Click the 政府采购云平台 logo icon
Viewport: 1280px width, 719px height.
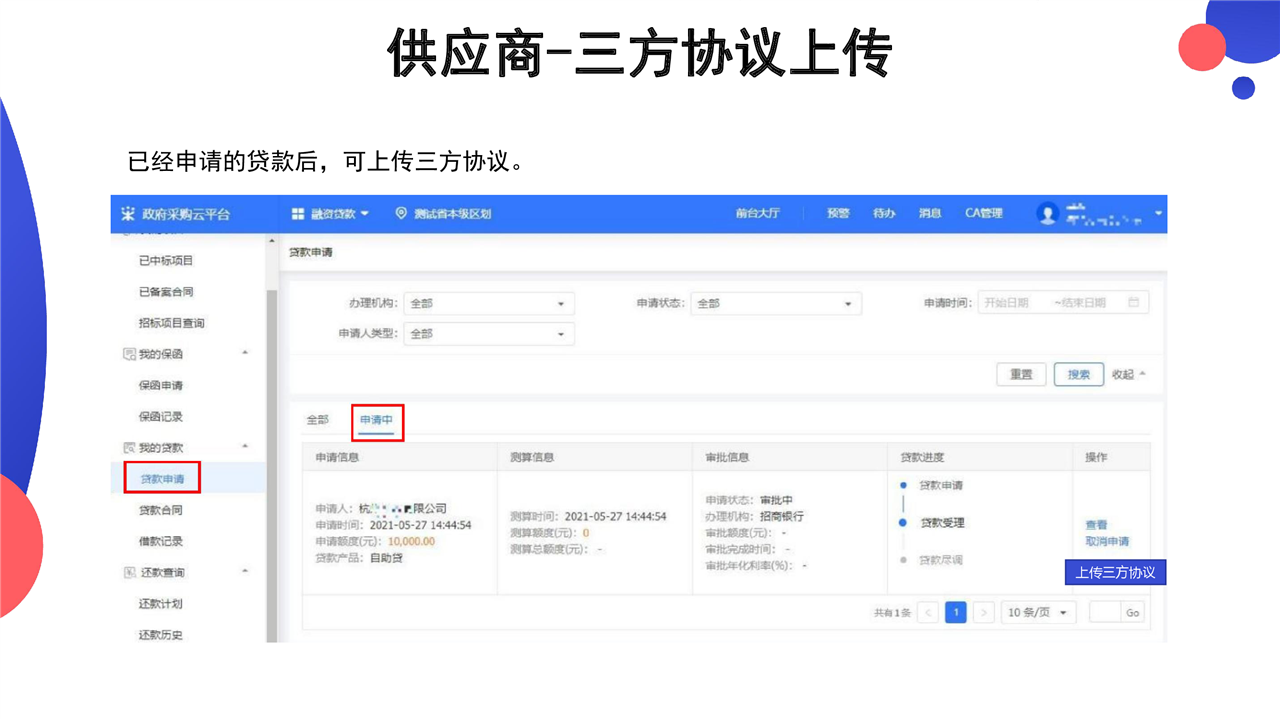tap(127, 214)
